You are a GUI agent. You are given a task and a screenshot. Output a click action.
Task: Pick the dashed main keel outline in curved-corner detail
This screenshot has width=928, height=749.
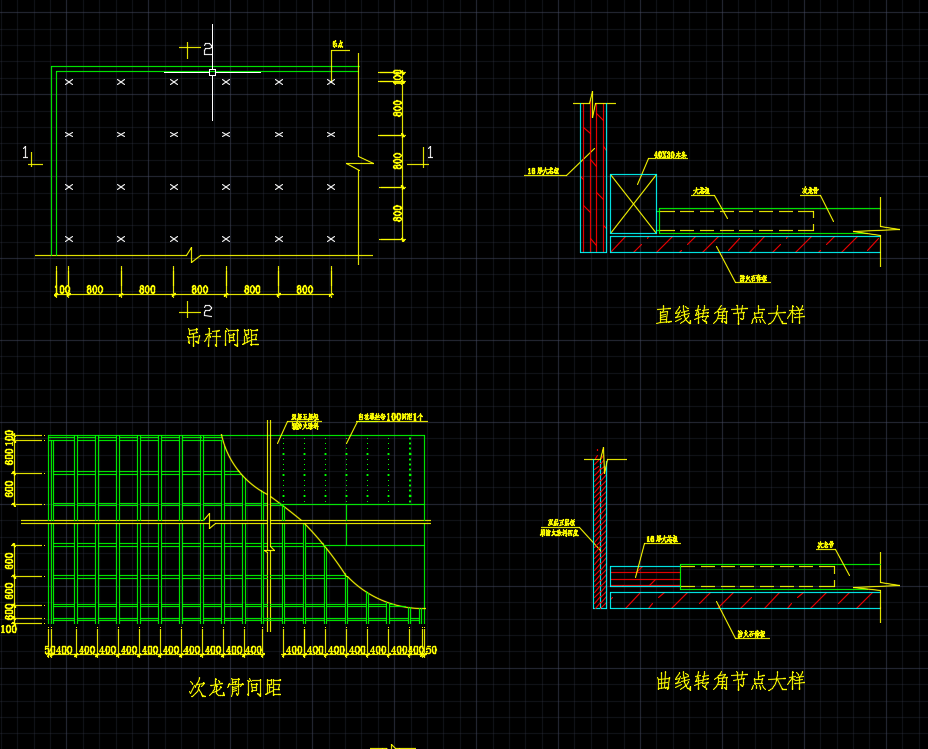(758, 577)
